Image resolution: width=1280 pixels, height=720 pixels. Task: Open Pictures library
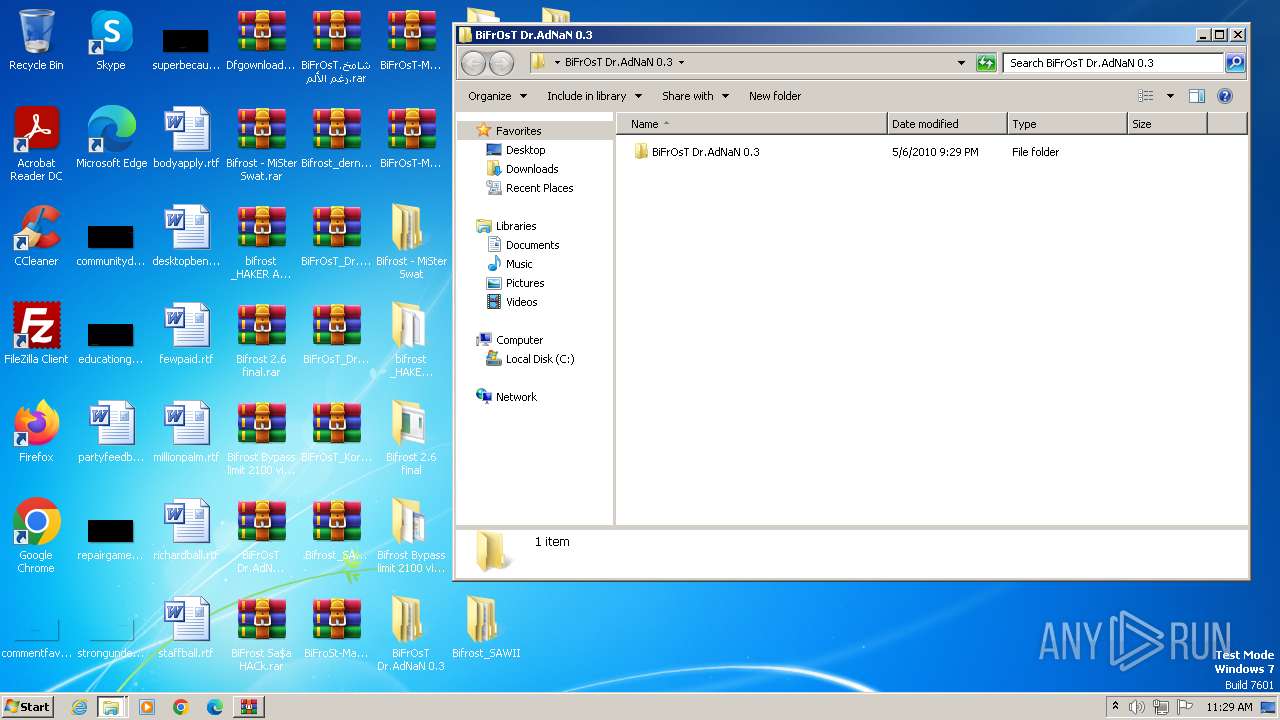click(525, 283)
